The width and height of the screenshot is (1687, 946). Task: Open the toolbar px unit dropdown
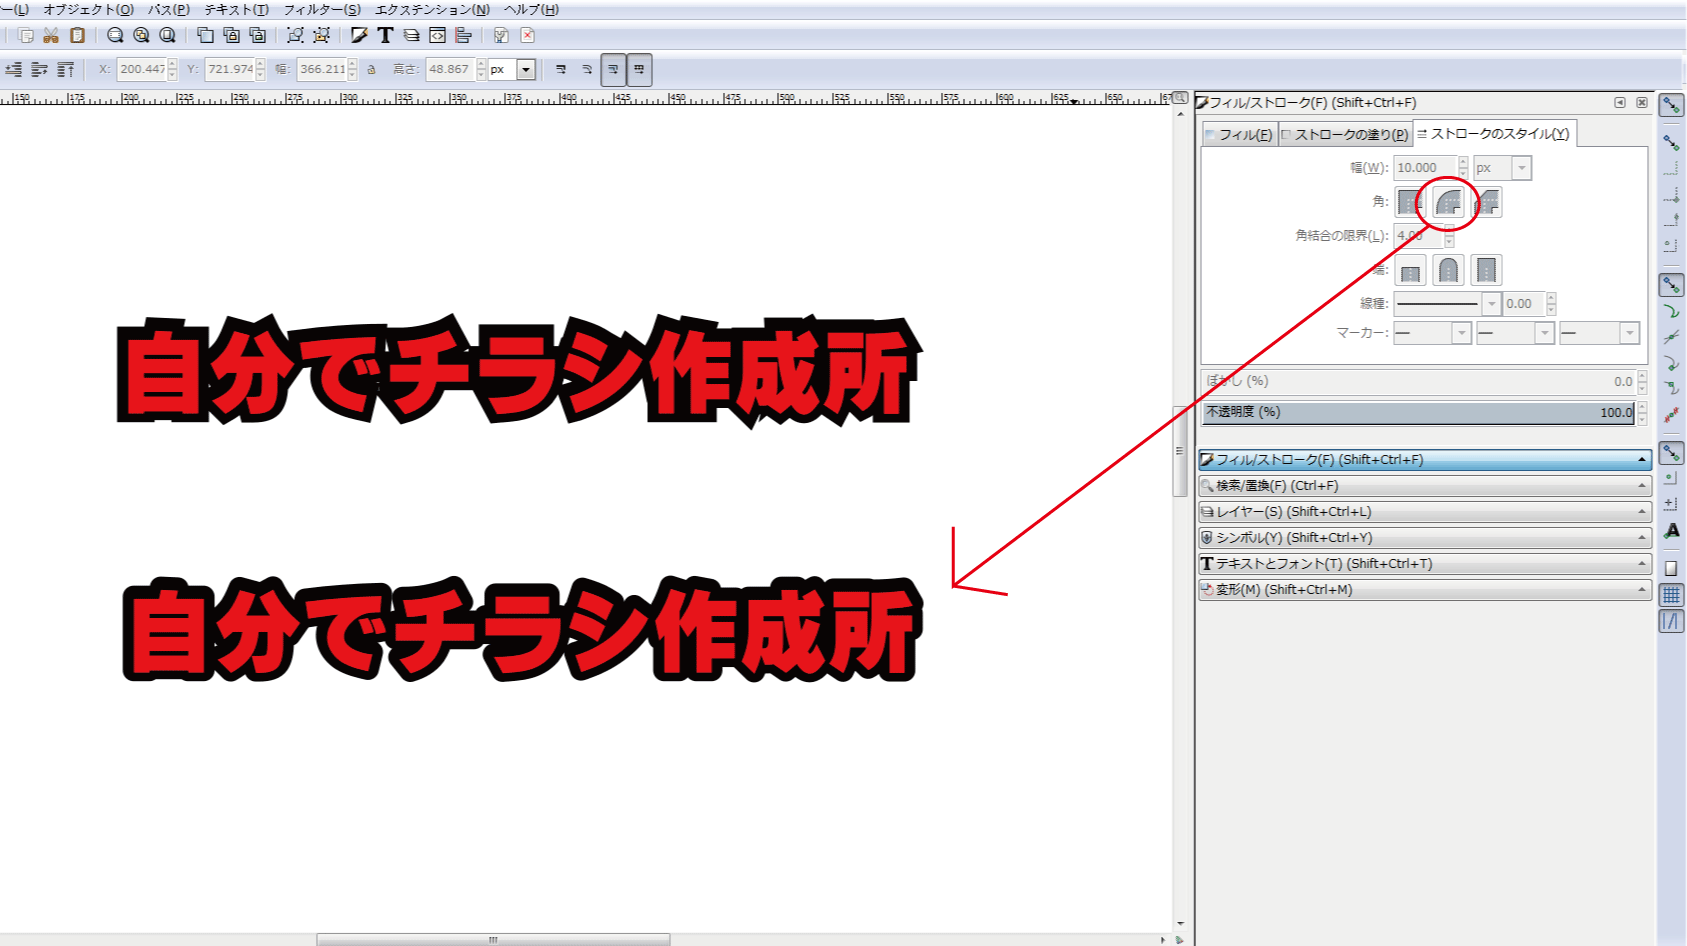526,70
